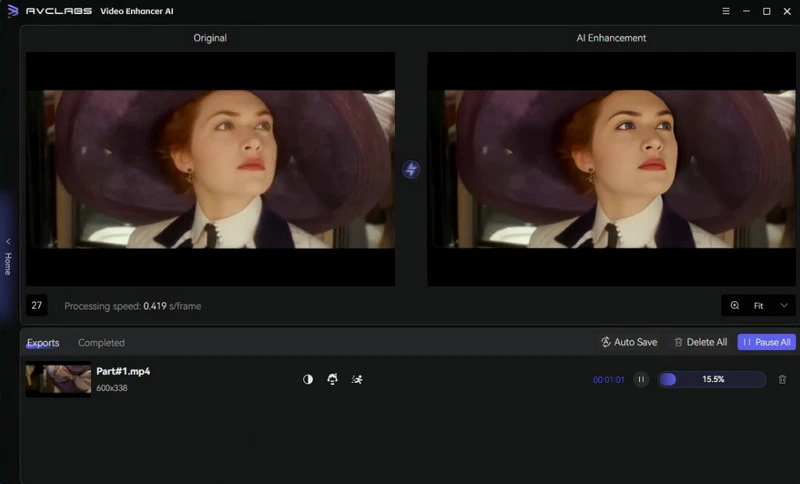Viewport: 800px width, 484px height.
Task: Click the AI Enhancement label above preview
Action: tap(611, 38)
